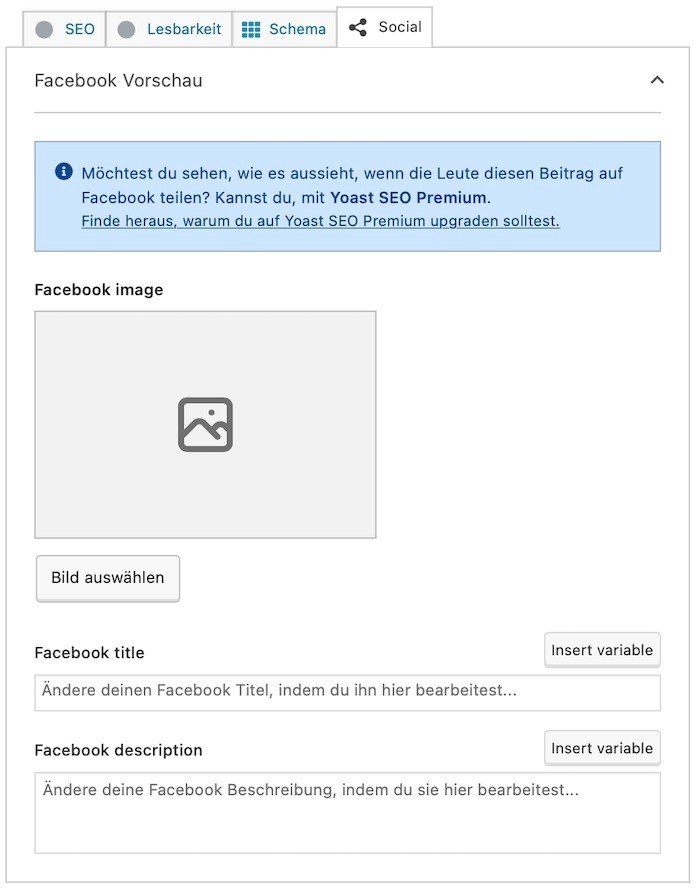Select the Social tab
The image size is (700, 892).
point(385,27)
